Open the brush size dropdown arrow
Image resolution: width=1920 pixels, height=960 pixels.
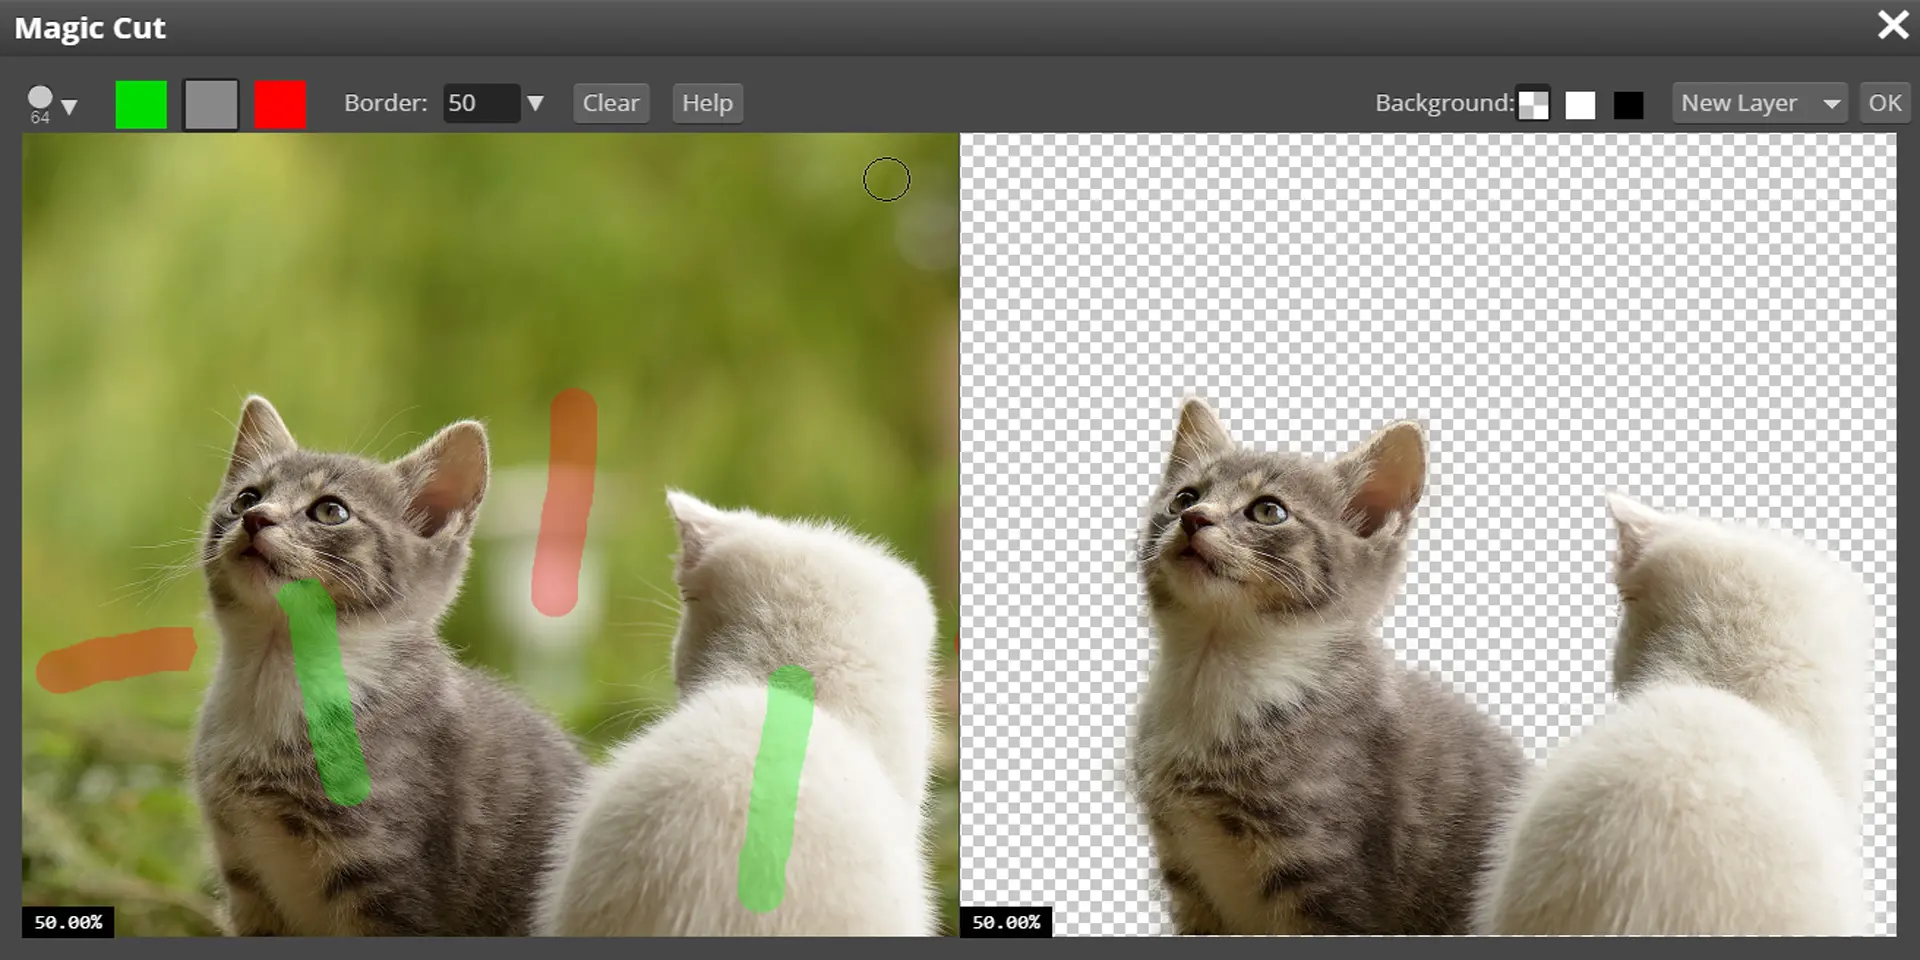point(69,106)
